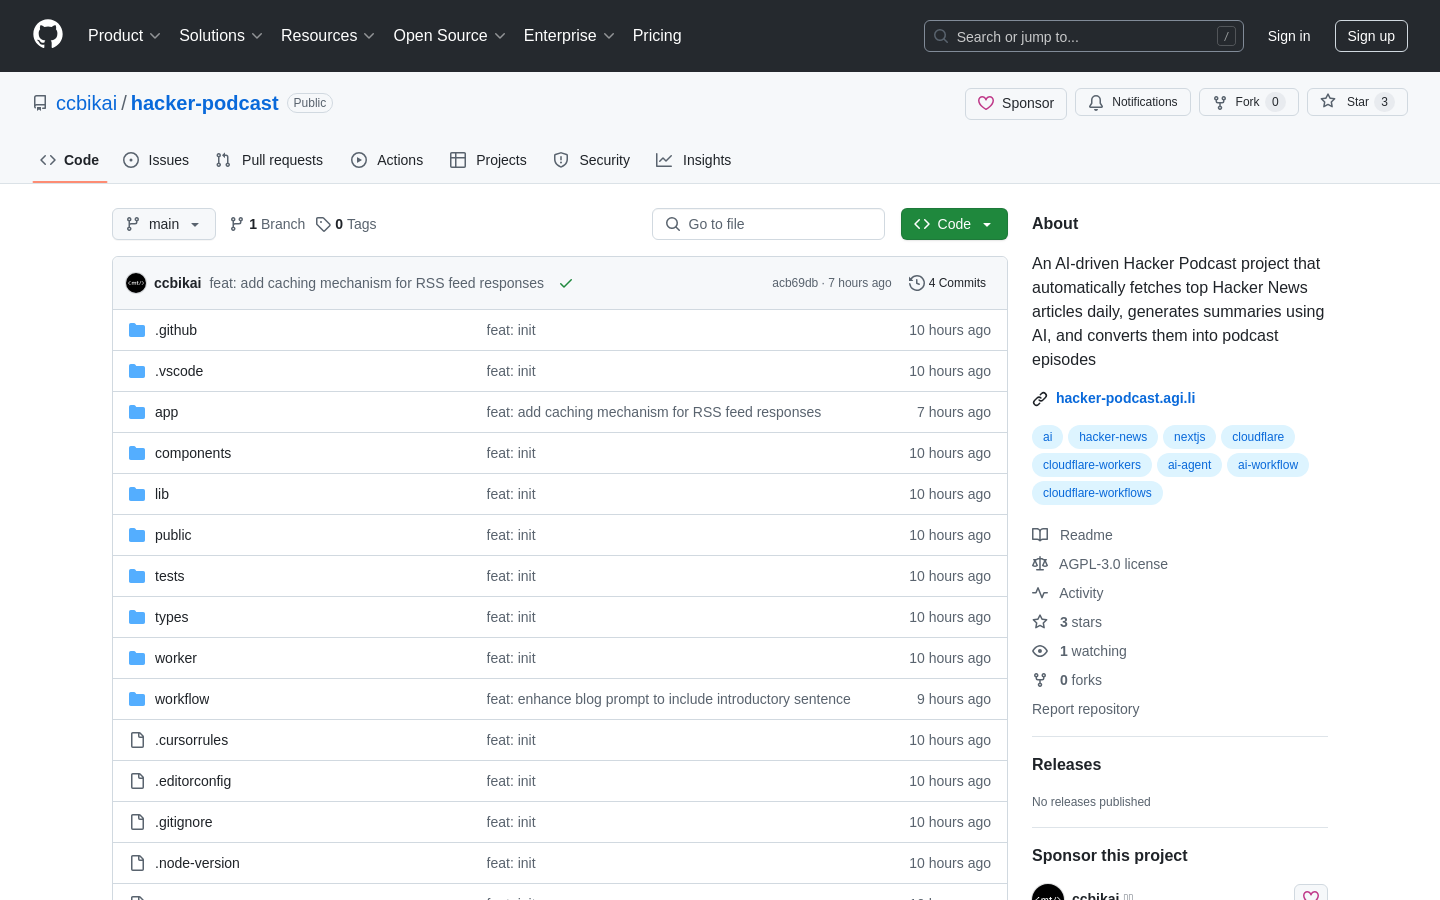Click the lib folder icon
This screenshot has height=900, width=1440.
(x=137, y=494)
